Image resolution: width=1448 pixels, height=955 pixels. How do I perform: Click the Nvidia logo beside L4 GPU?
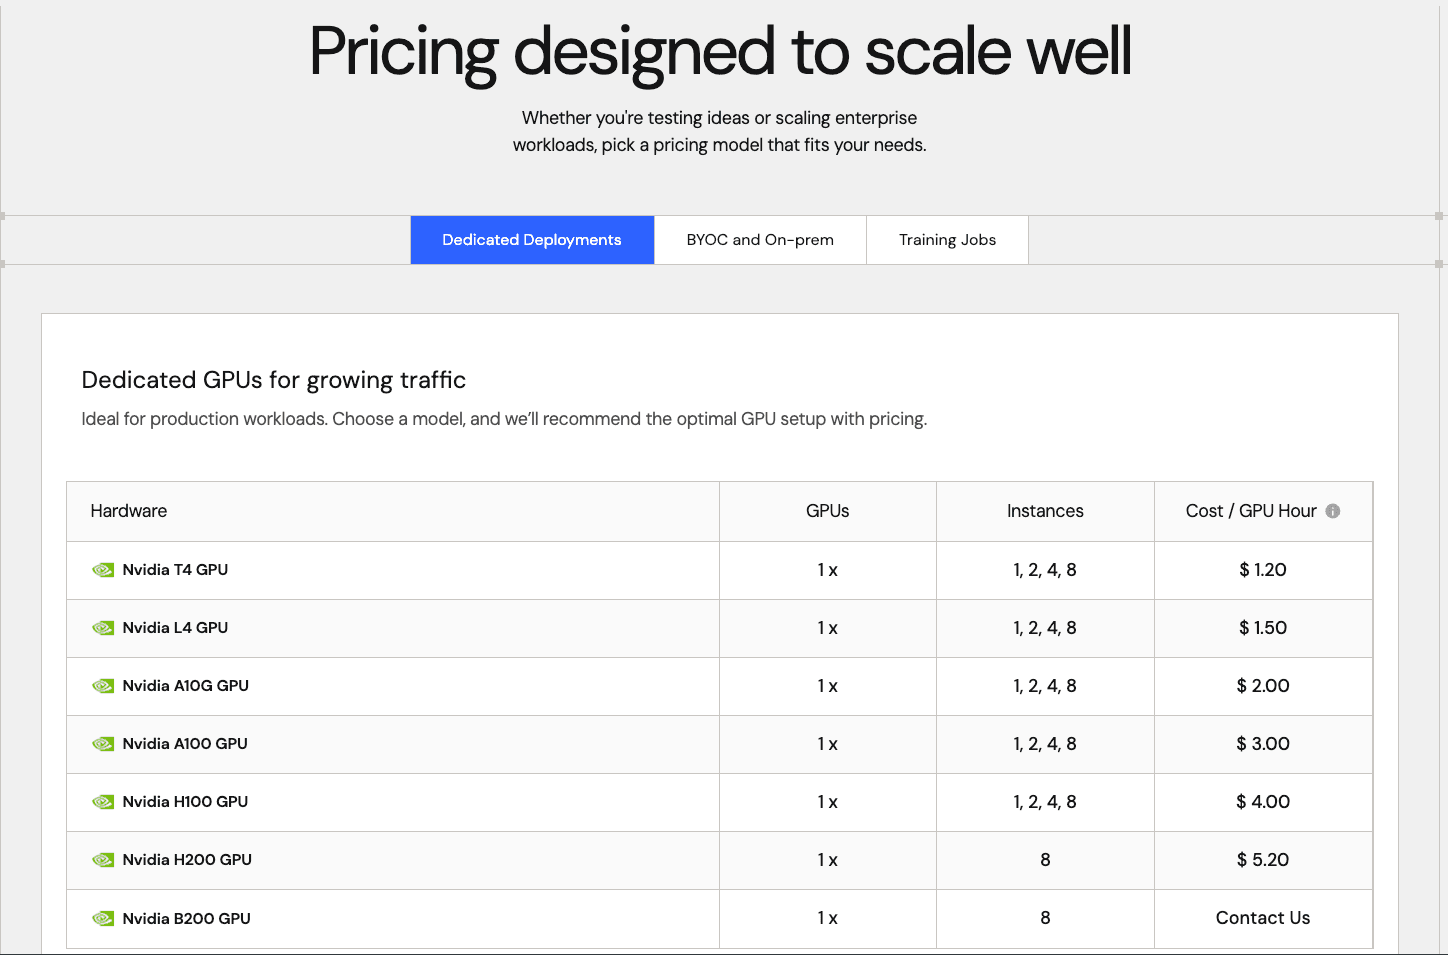point(103,628)
